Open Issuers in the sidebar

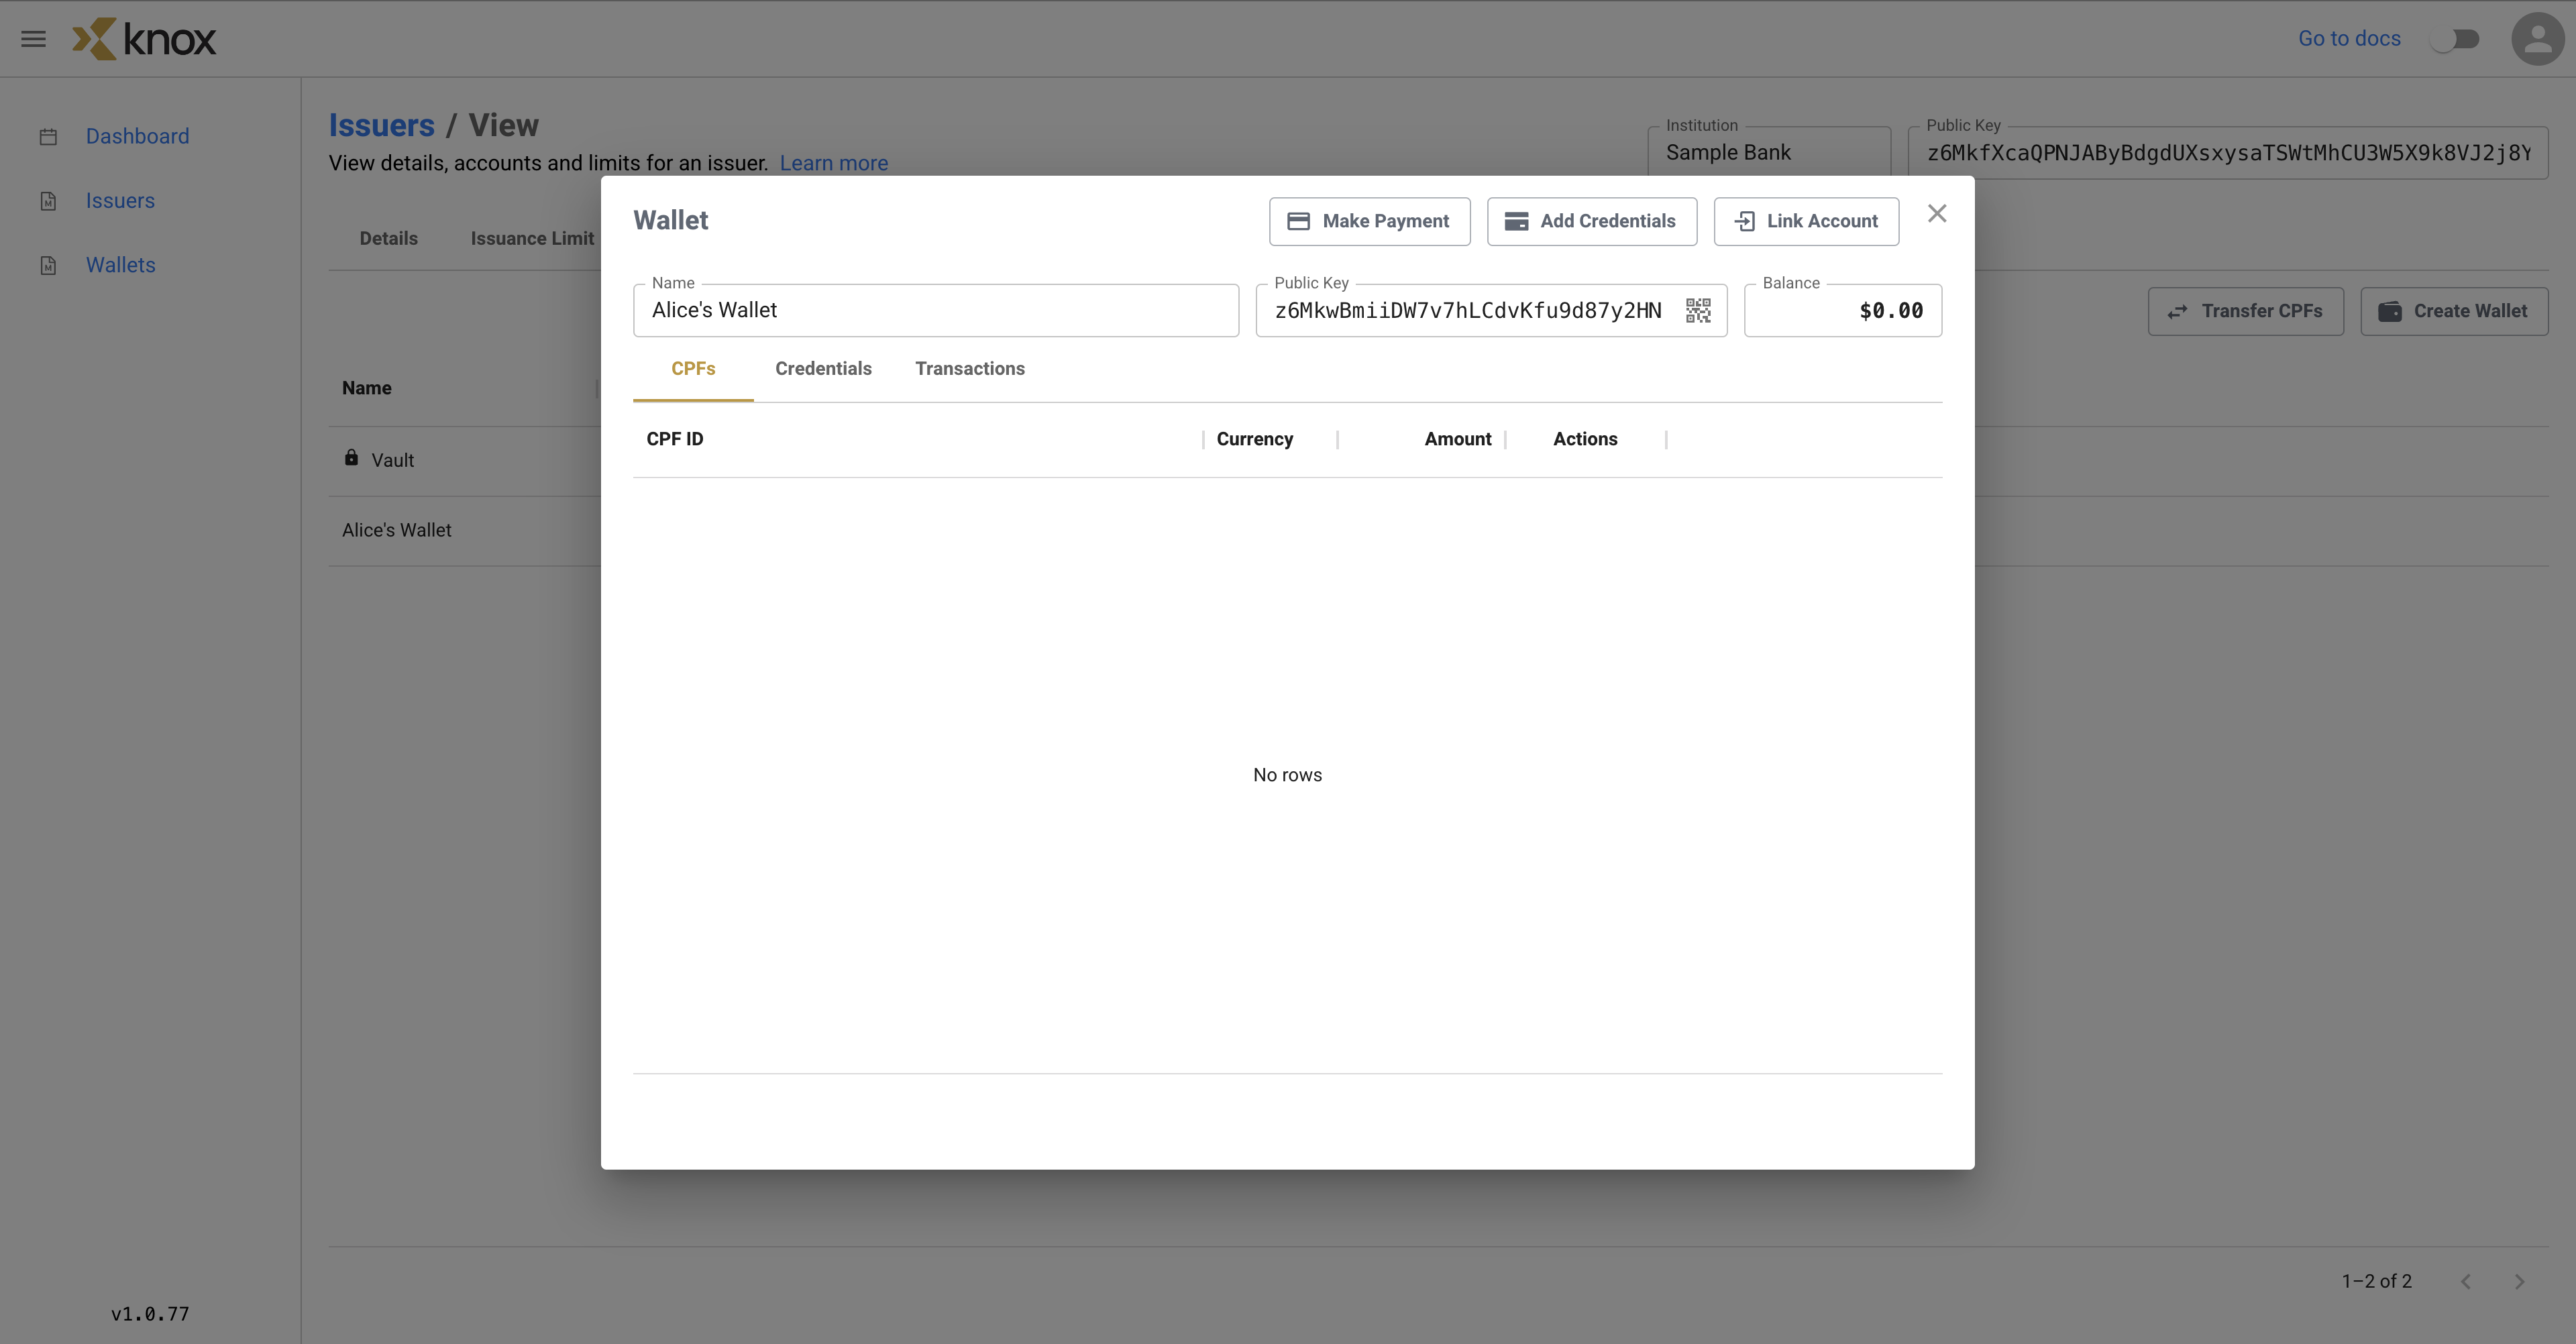(x=120, y=201)
